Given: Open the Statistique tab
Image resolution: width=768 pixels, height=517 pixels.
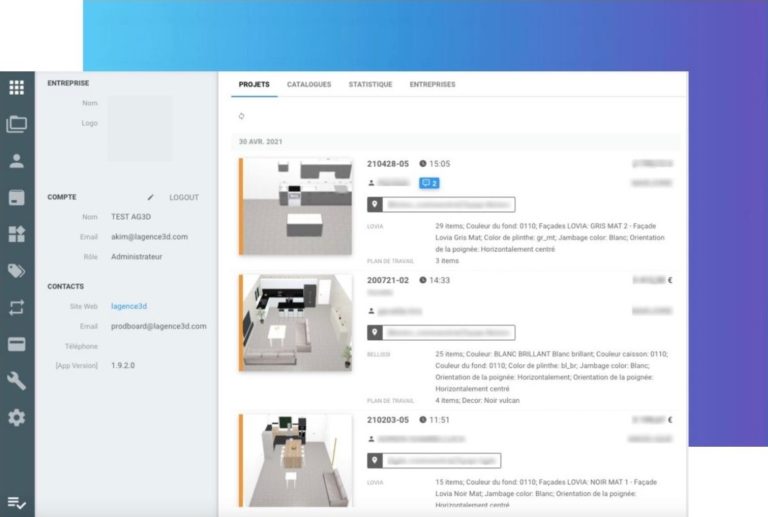Looking at the screenshot, I should click(370, 85).
